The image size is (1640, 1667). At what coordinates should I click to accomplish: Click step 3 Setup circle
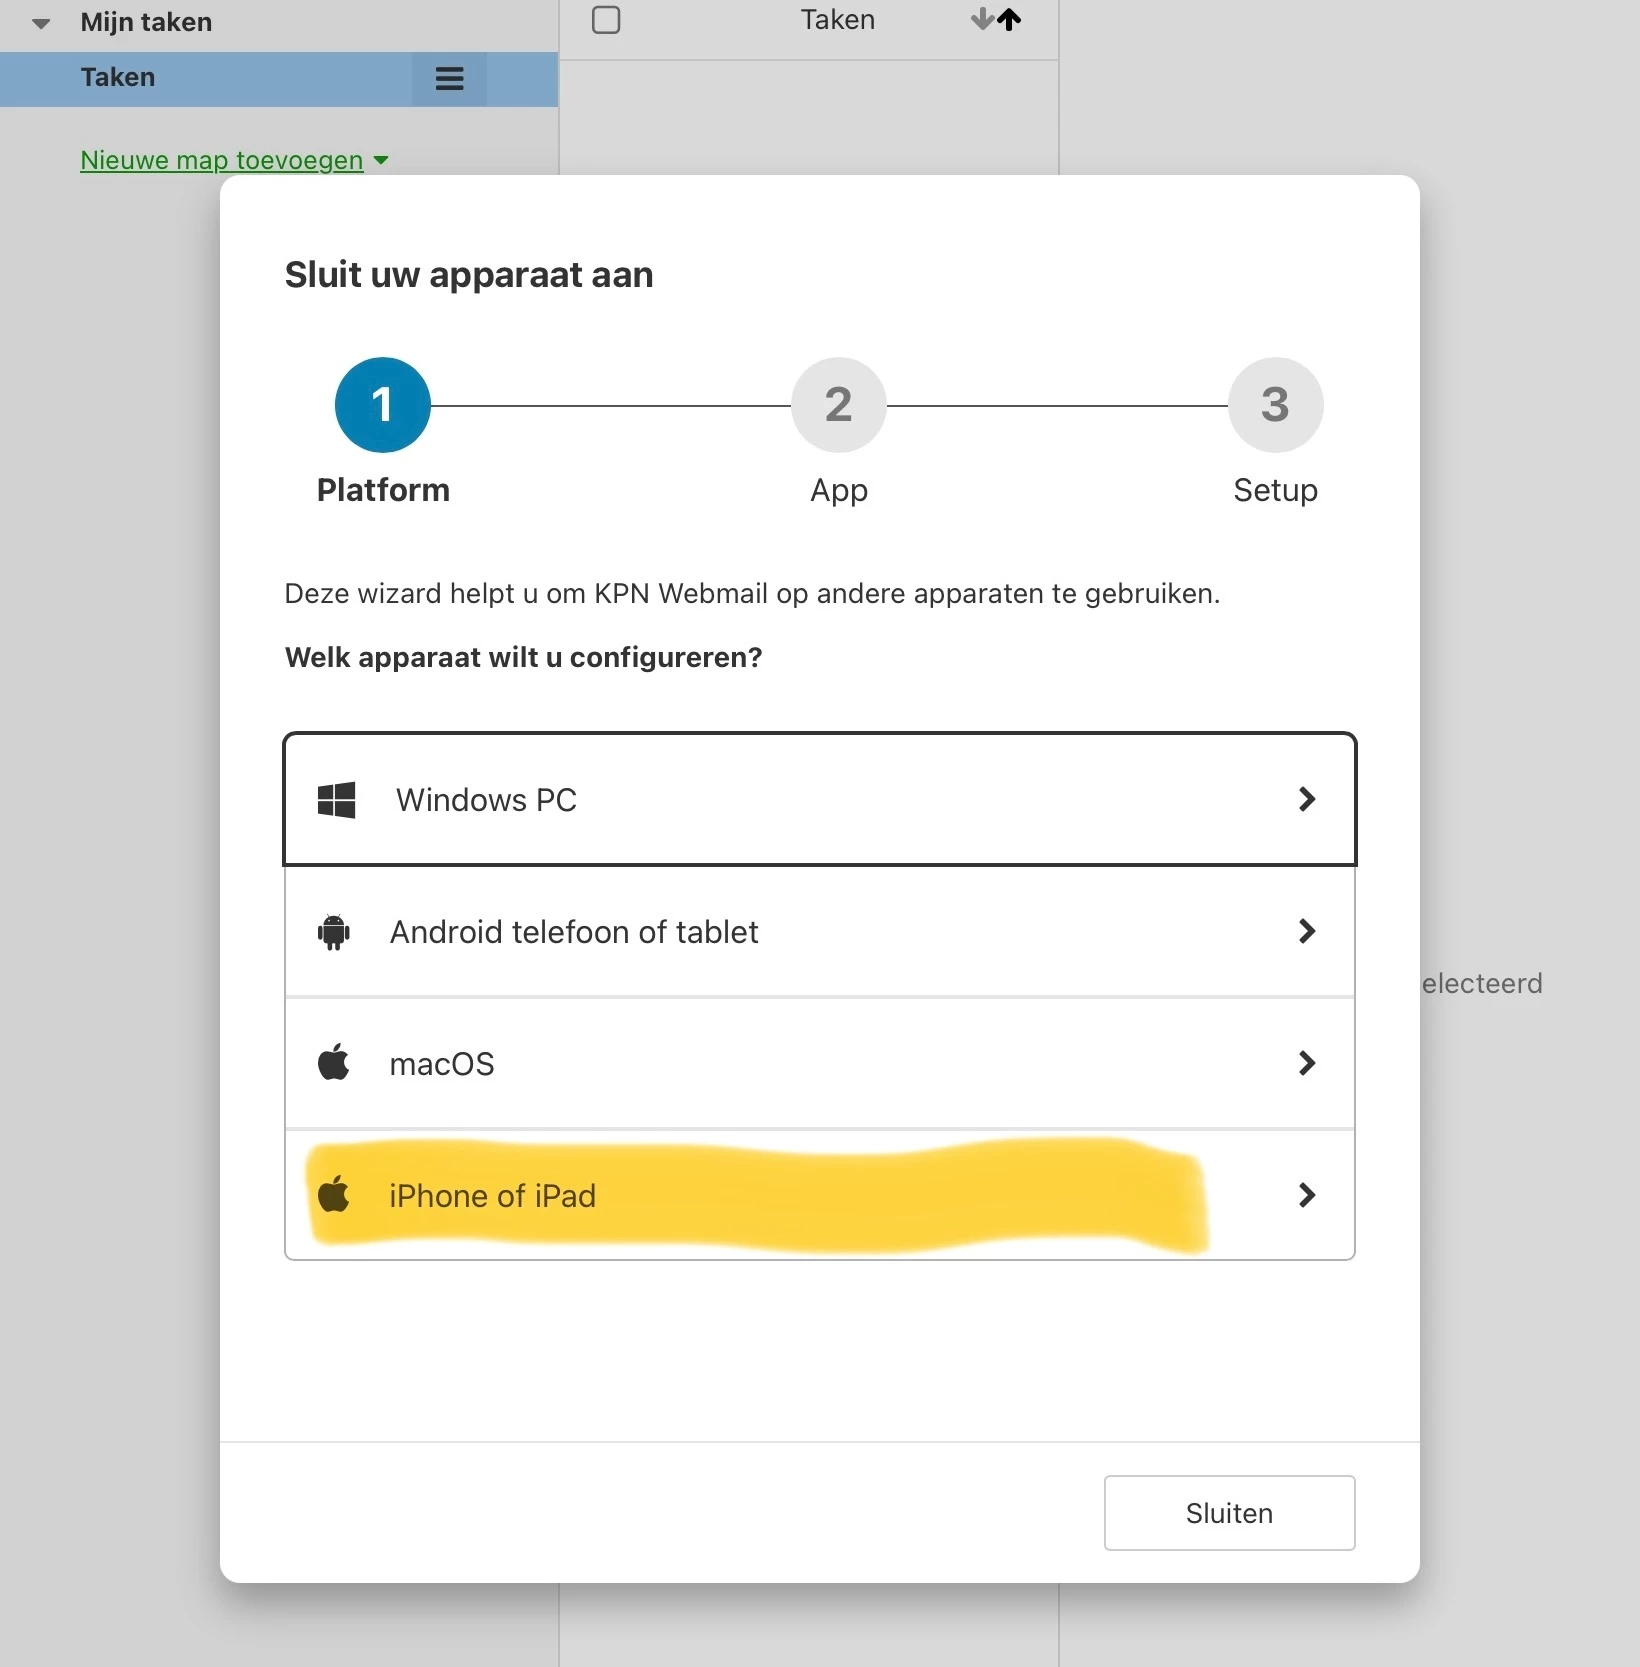click(x=1276, y=405)
